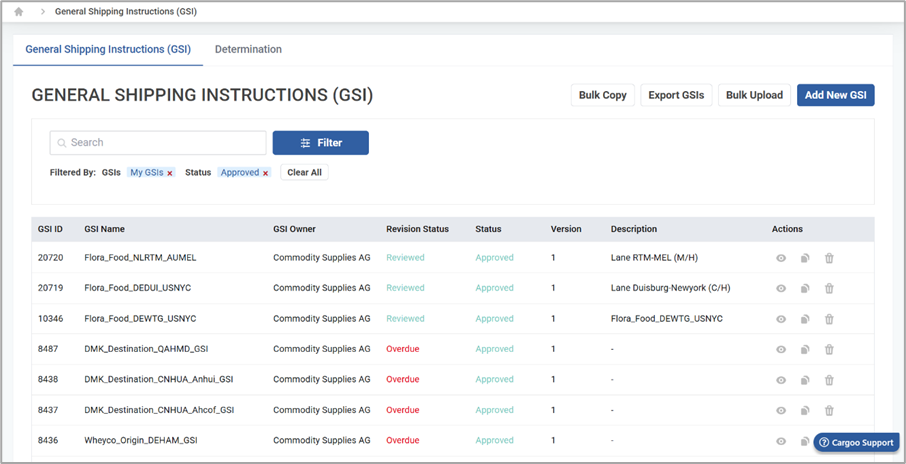Click GSI ID 10346 cell
Screen dimensions: 906x464
[50, 318]
